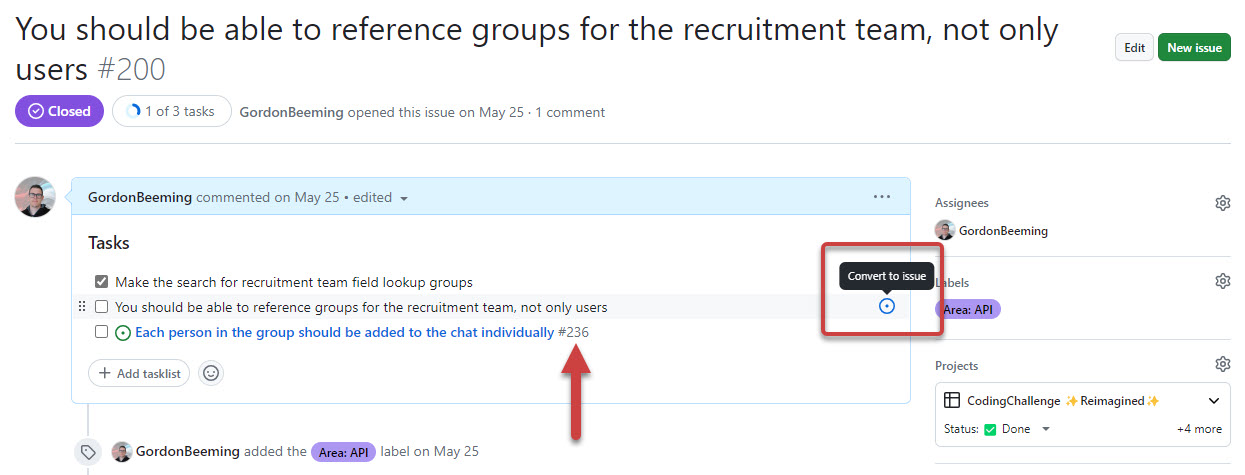Open the Projects settings gear

coord(1222,365)
